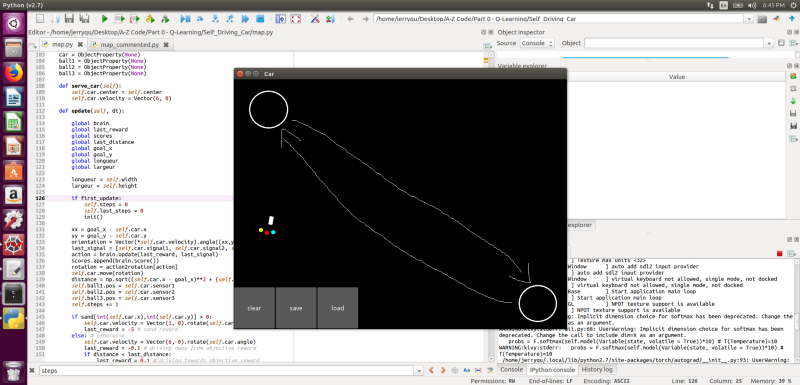
Task: Click the clear button in Car window
Action: 254,308
